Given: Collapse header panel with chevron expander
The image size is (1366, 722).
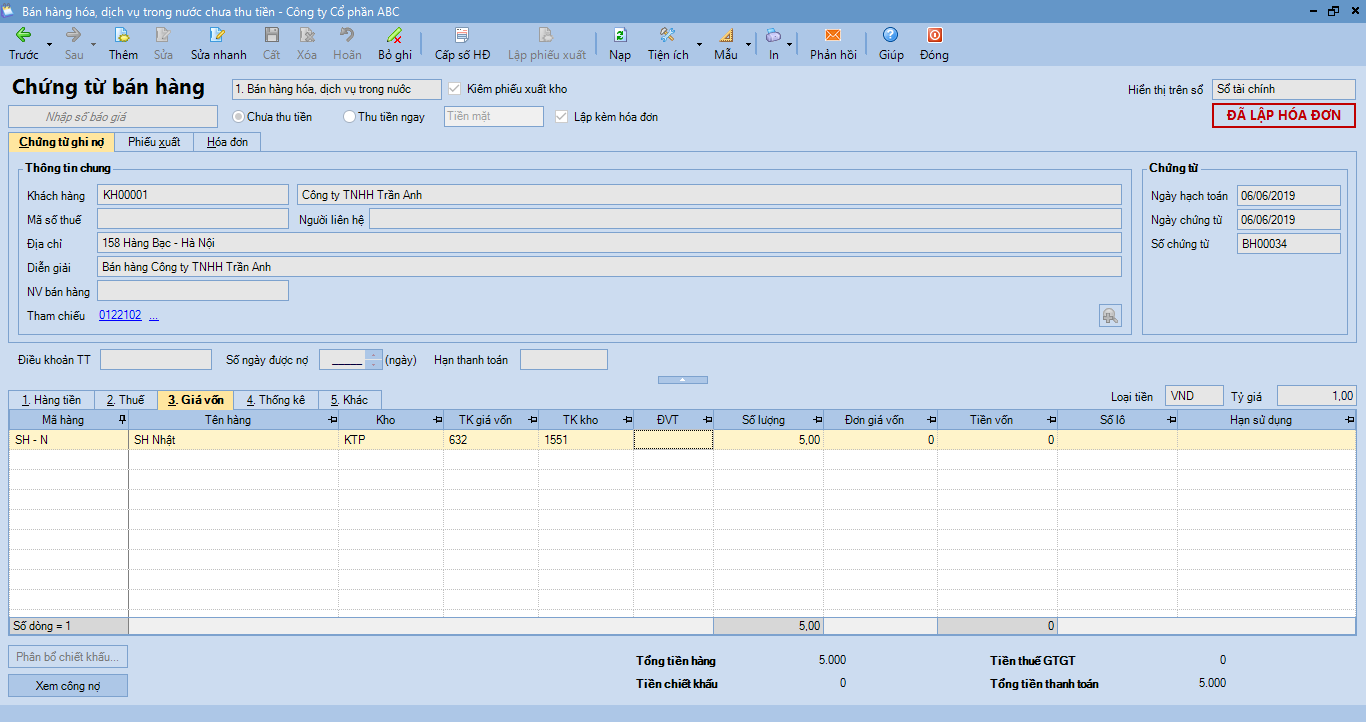Looking at the screenshot, I should pyautogui.click(x=683, y=380).
